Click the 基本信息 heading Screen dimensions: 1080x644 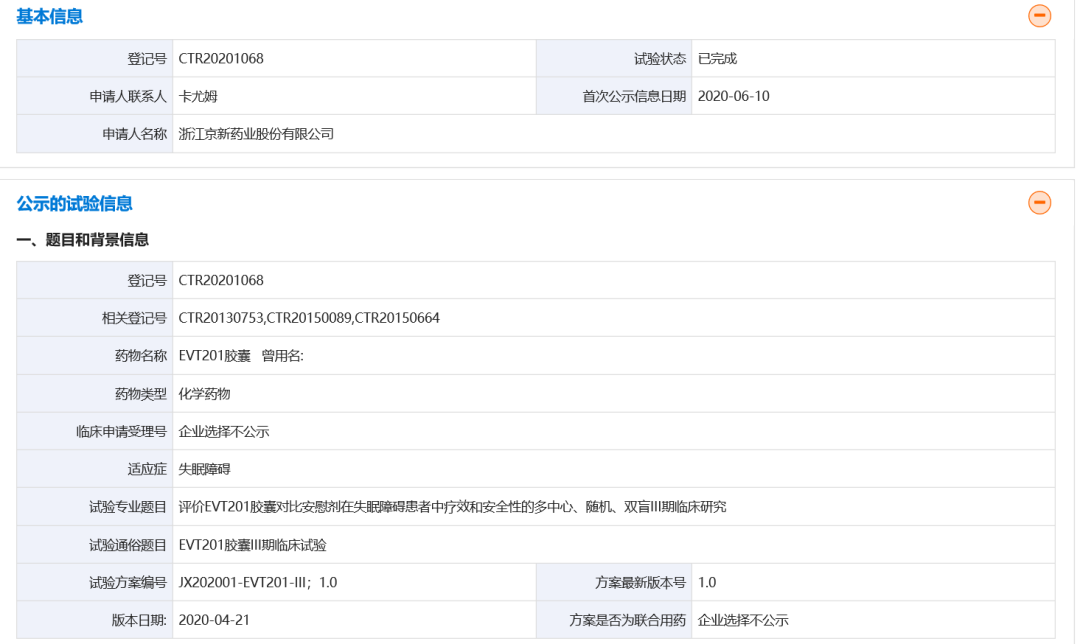tap(50, 17)
